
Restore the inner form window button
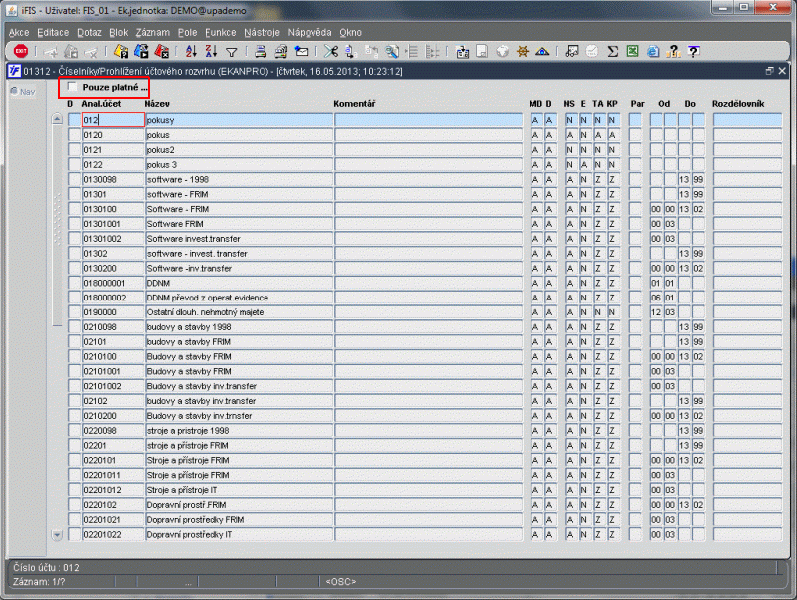pos(770,71)
